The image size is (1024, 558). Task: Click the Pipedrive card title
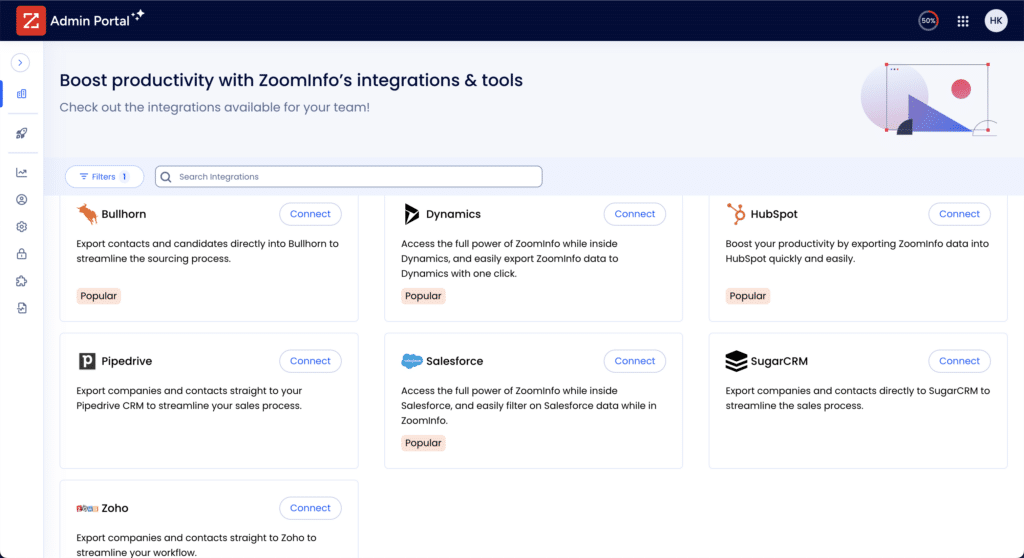127,361
